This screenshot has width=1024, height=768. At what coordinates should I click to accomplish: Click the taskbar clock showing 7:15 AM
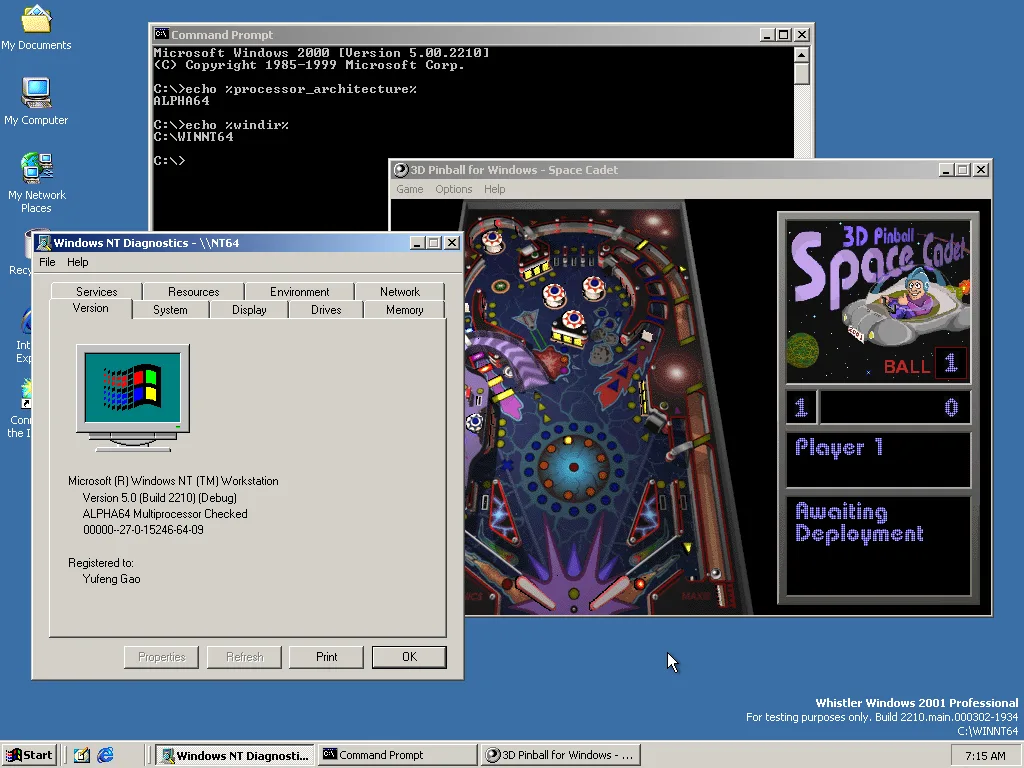985,756
